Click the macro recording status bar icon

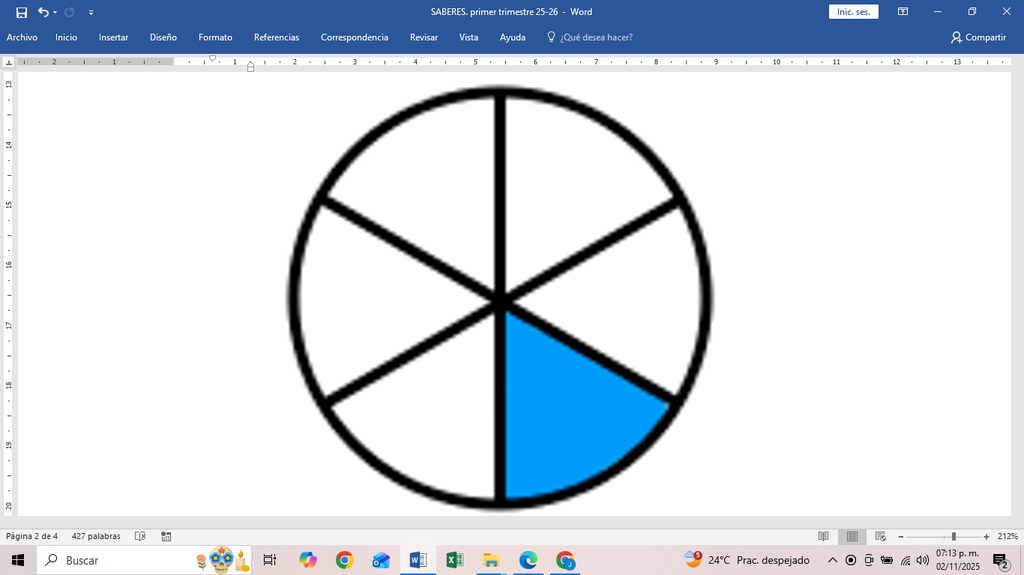[166, 536]
